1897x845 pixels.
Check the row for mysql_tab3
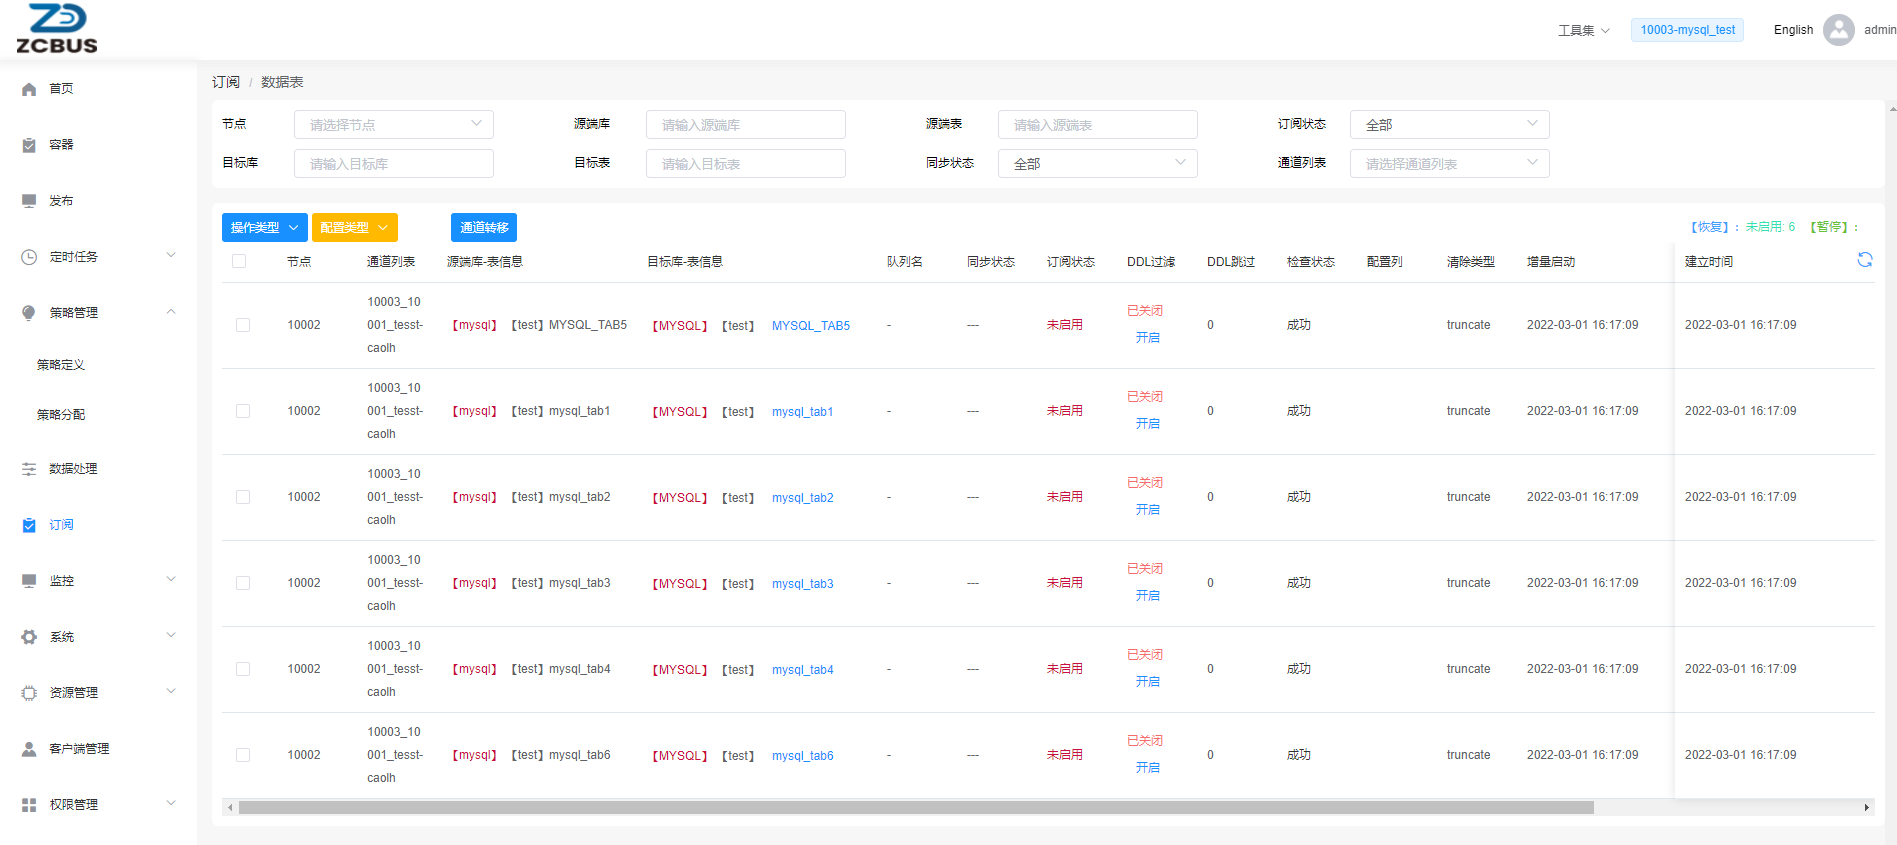pyautogui.click(x=243, y=583)
